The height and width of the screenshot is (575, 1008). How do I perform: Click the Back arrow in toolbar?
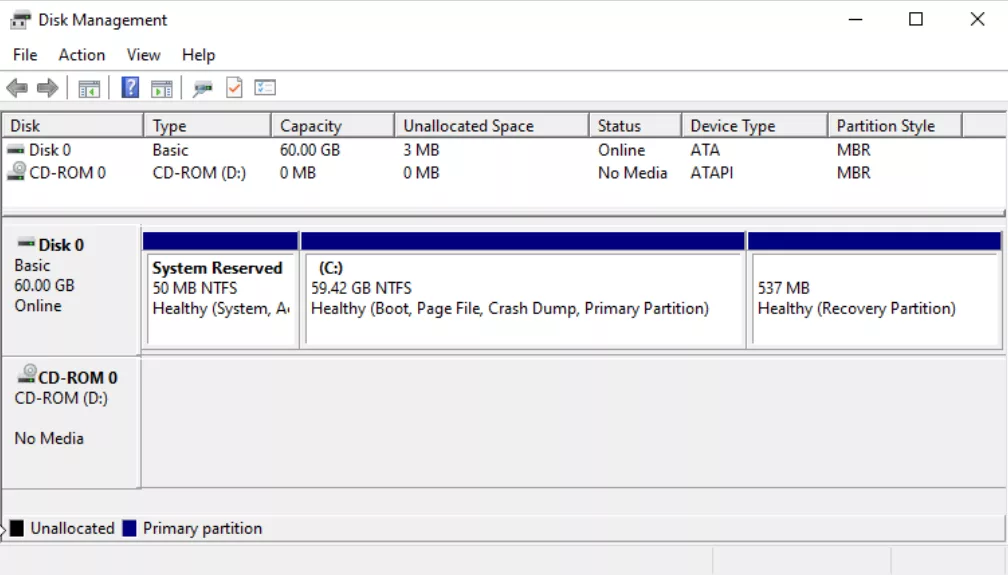[x=17, y=87]
